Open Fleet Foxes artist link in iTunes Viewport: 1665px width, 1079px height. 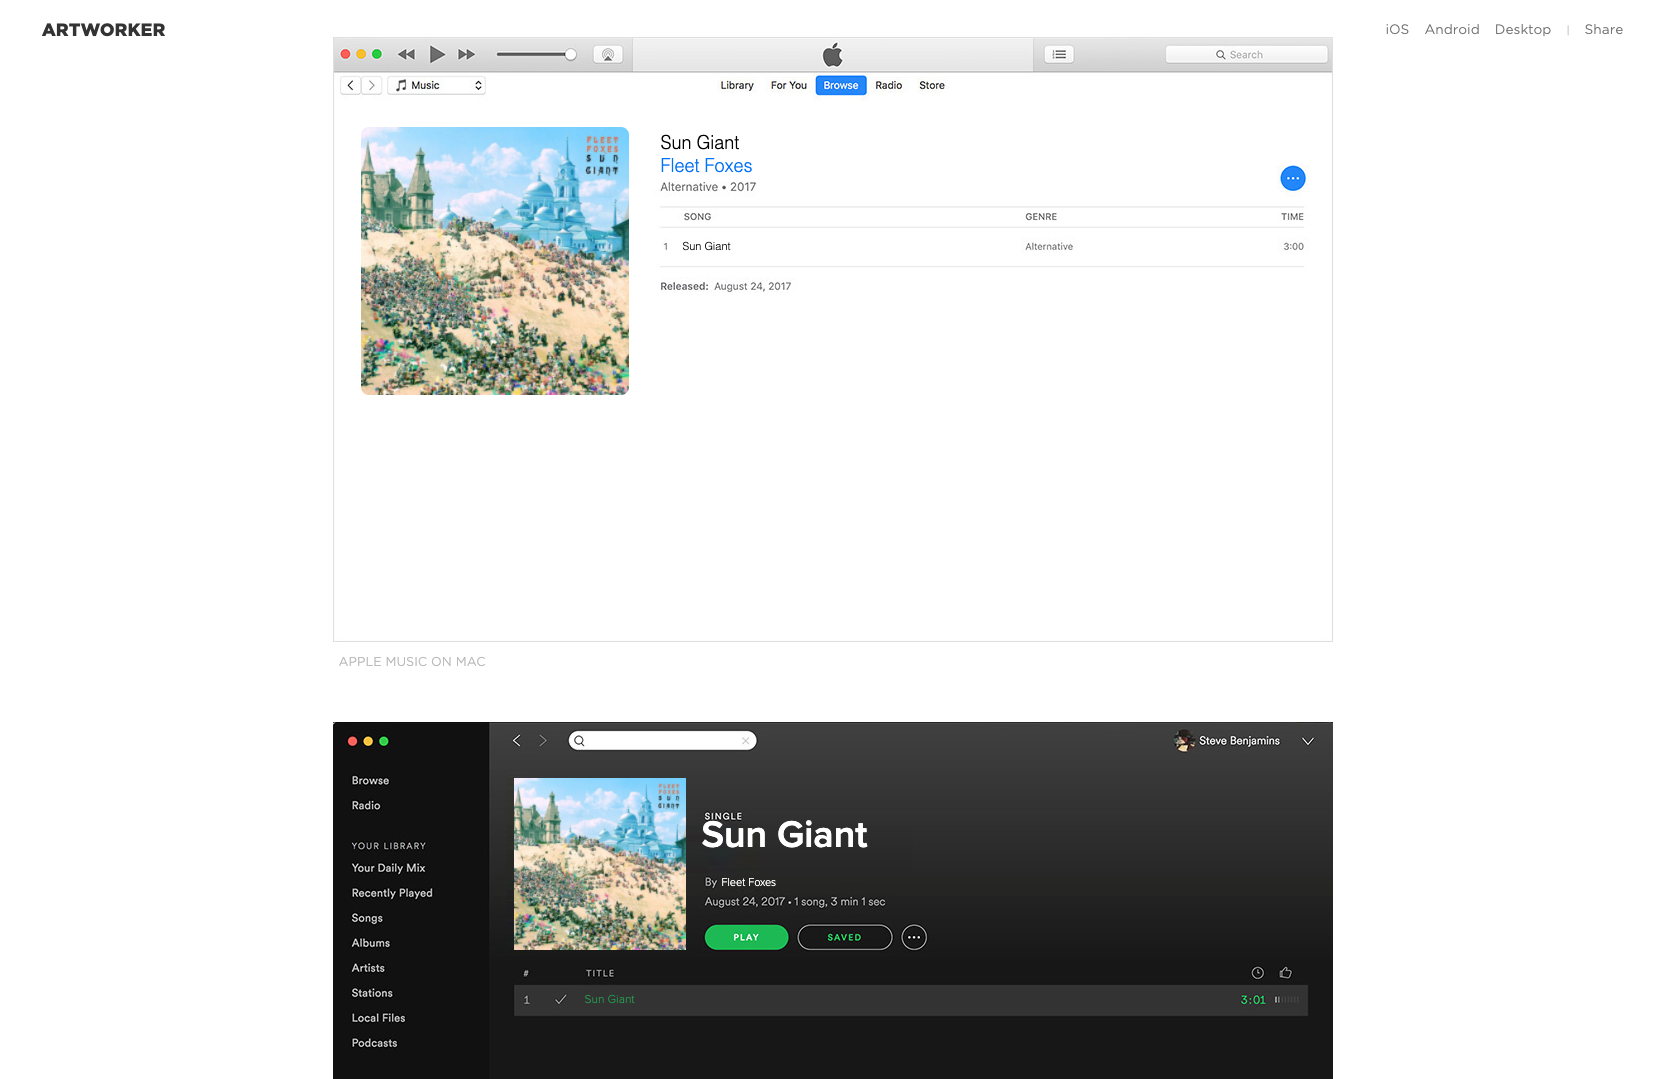tap(706, 166)
